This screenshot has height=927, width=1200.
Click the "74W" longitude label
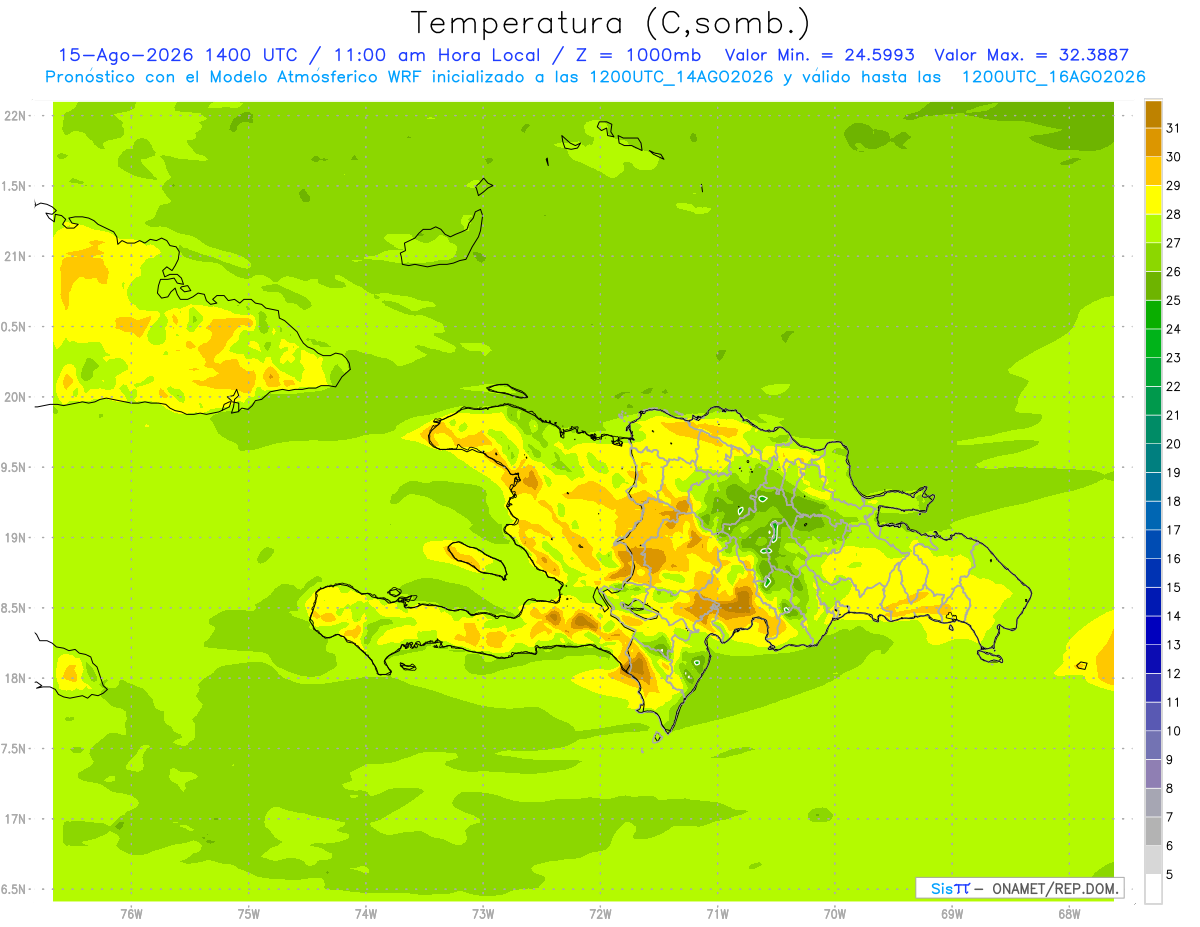366,914
